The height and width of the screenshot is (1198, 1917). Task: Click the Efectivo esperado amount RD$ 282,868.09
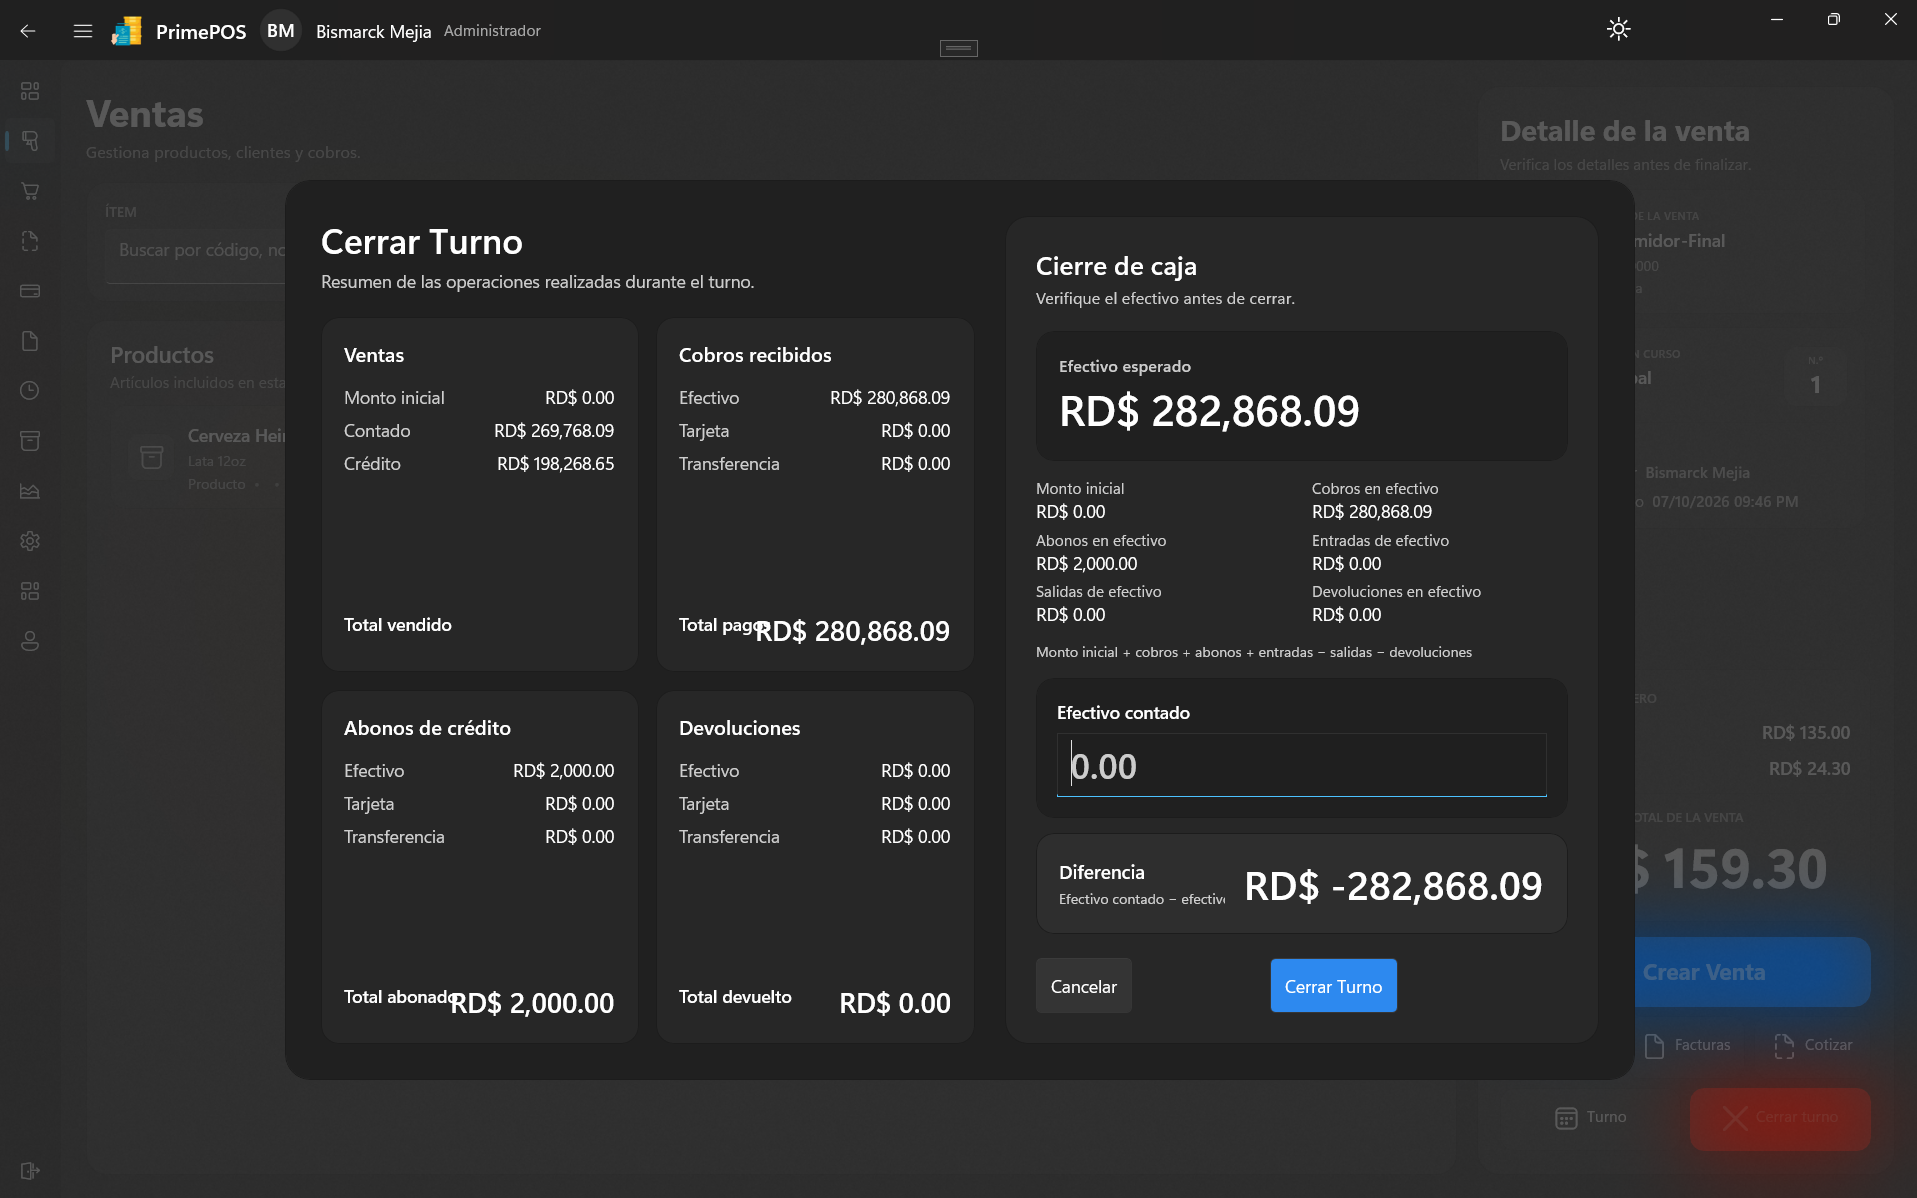coord(1209,411)
